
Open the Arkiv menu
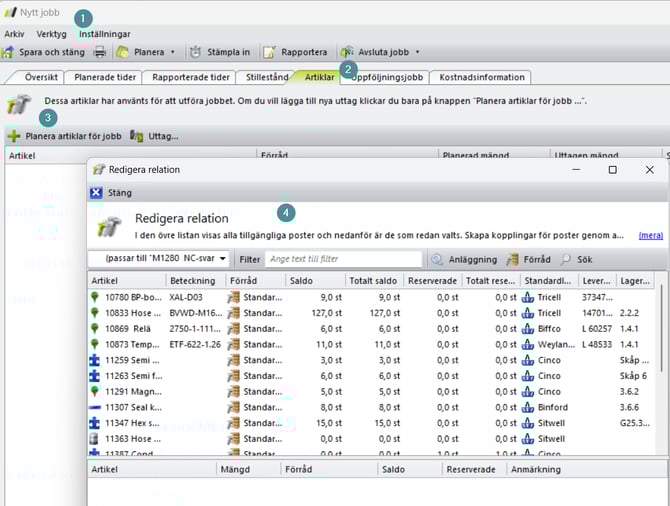click(x=14, y=34)
